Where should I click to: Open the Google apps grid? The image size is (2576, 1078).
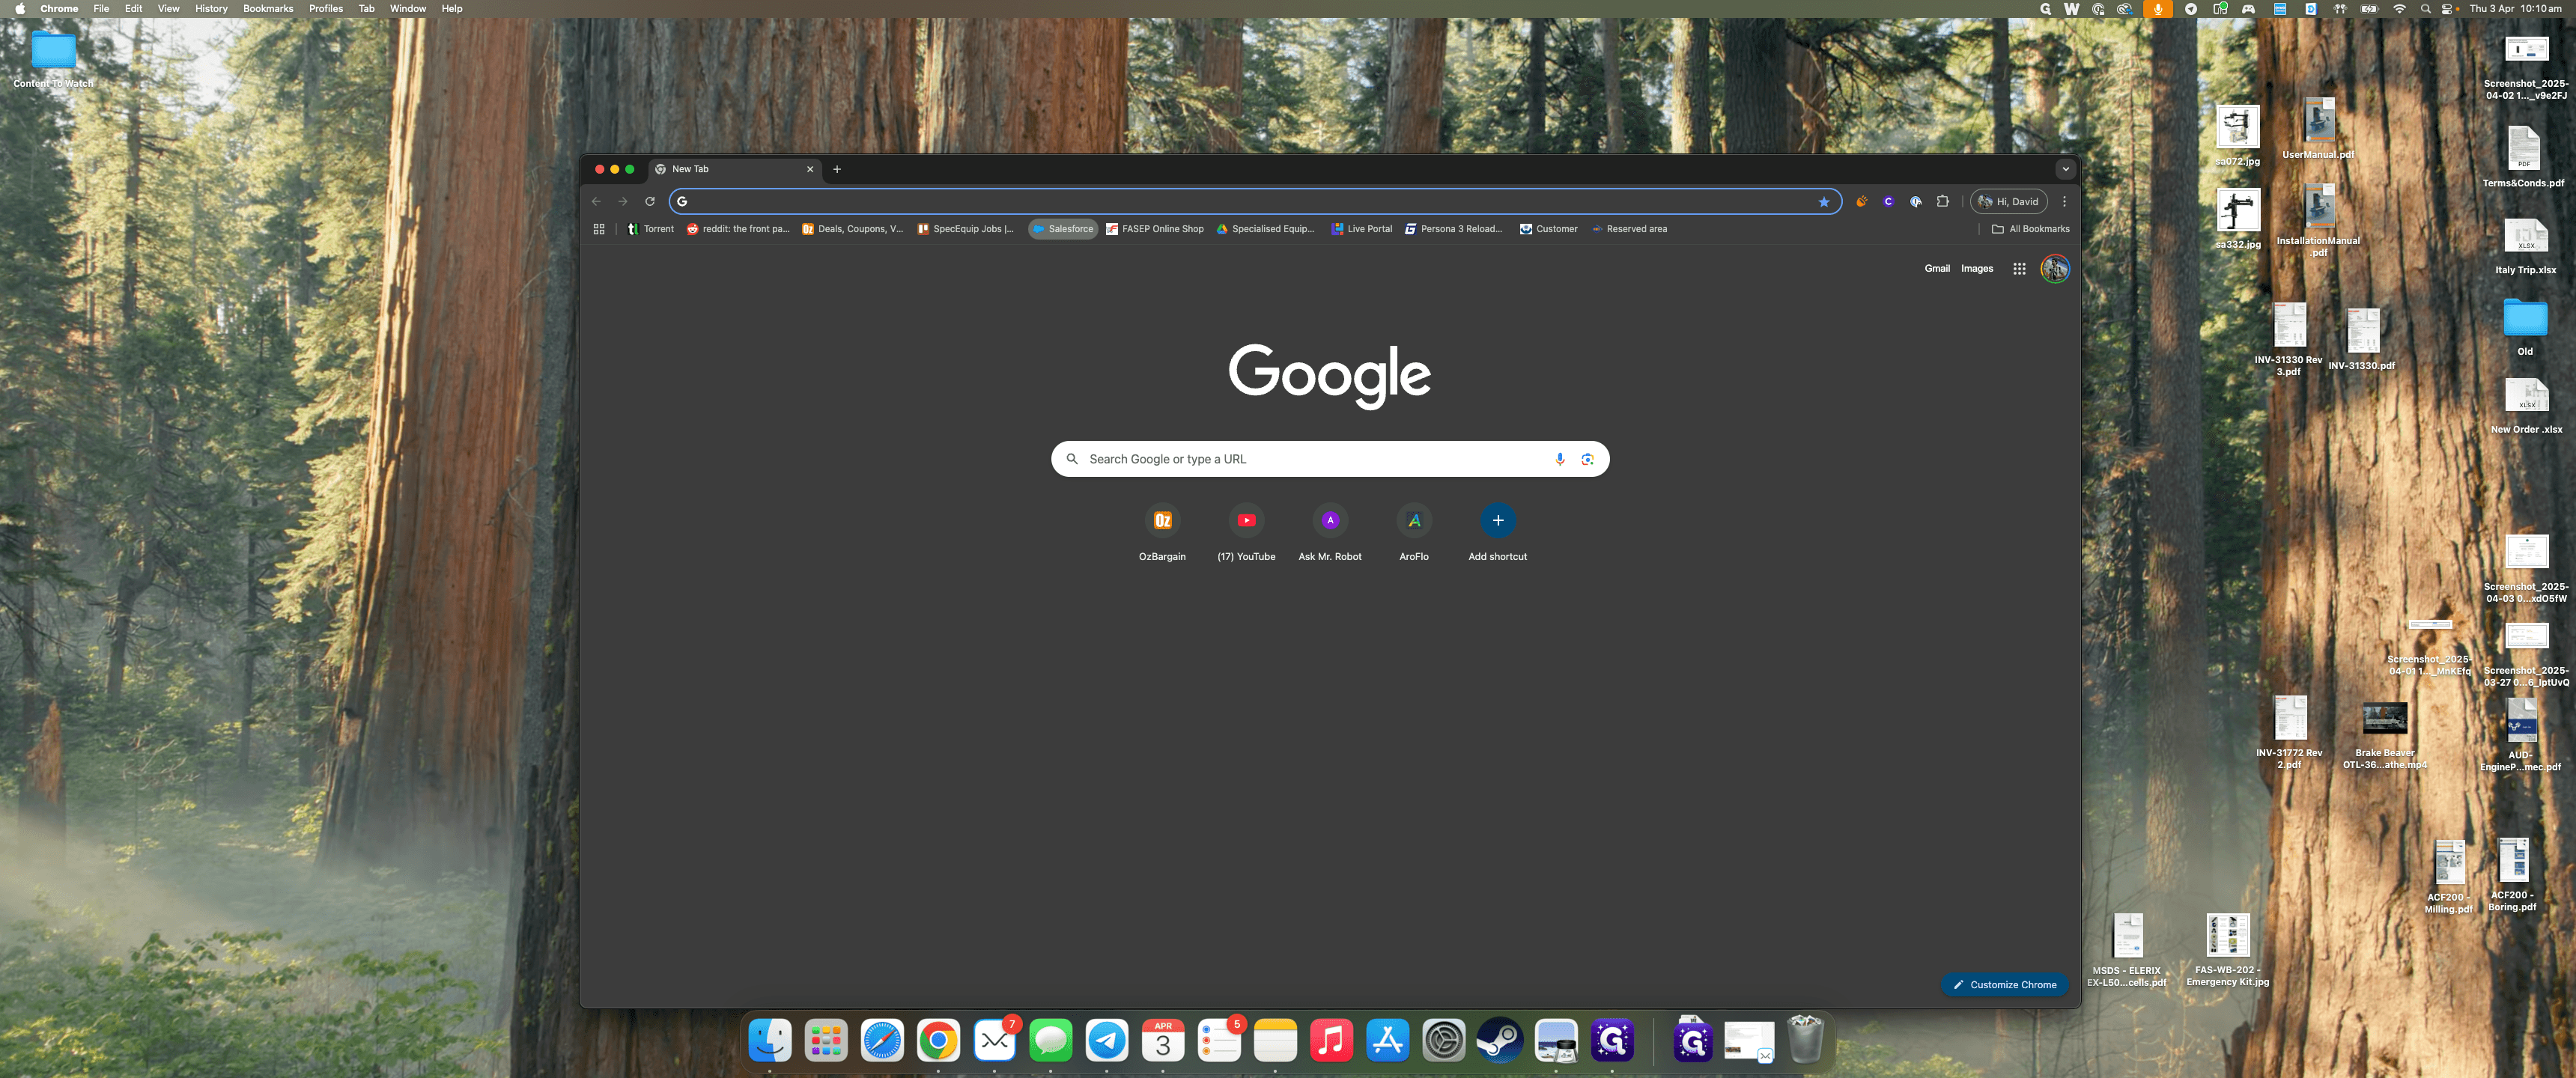tap(2019, 269)
